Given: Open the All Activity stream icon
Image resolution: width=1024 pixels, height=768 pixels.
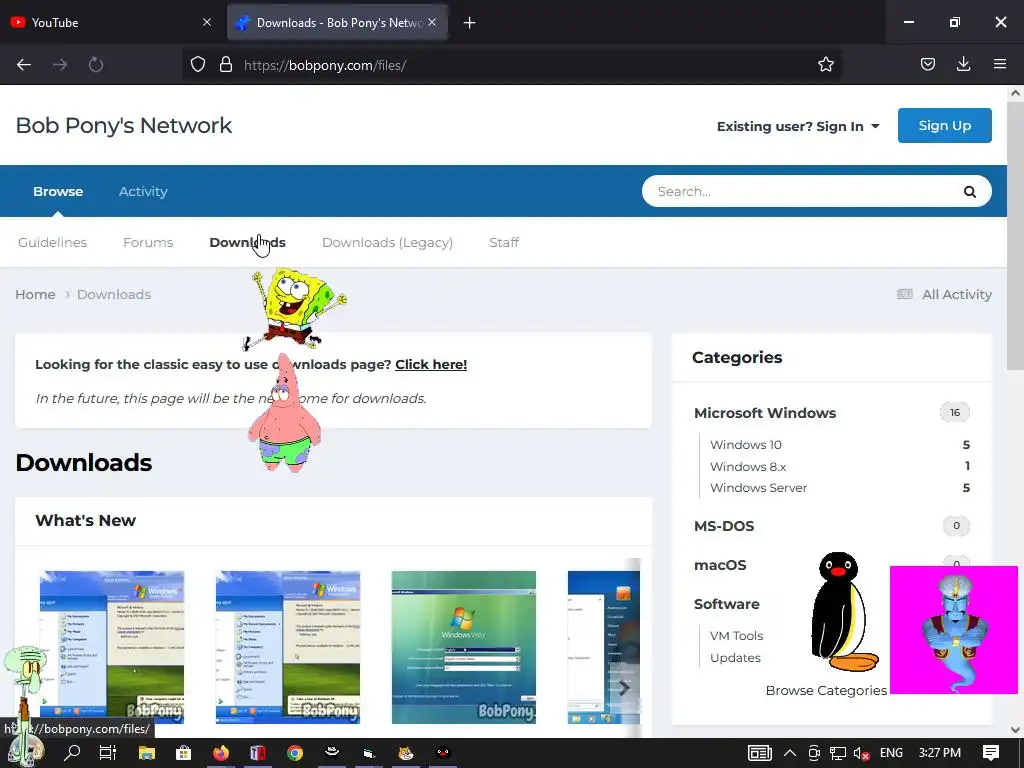Looking at the screenshot, I should [x=904, y=295].
